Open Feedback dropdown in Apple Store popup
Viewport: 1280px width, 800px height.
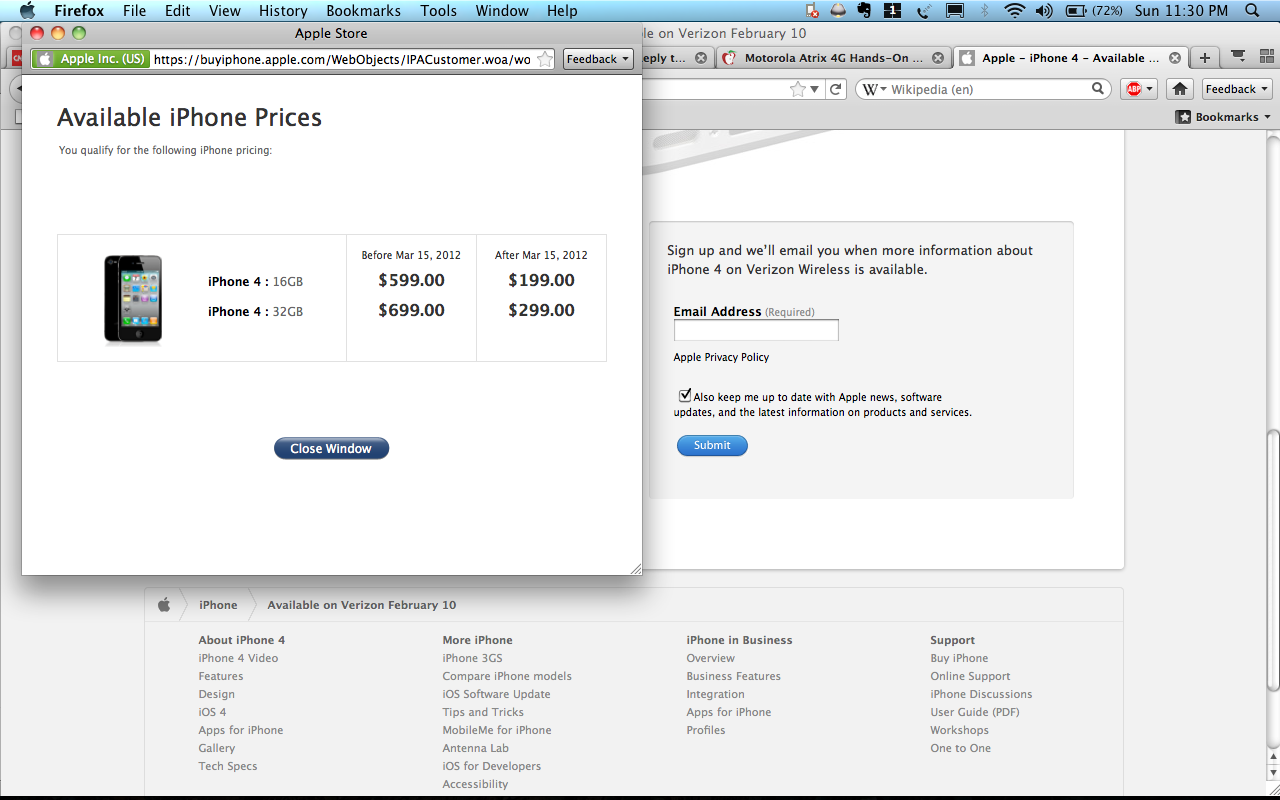pos(598,59)
